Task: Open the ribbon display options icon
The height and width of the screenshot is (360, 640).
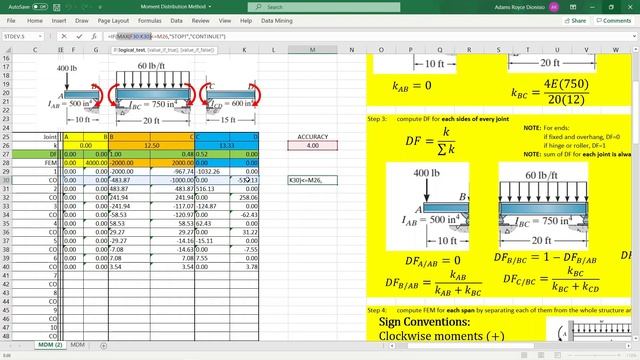Action: coord(573,7)
